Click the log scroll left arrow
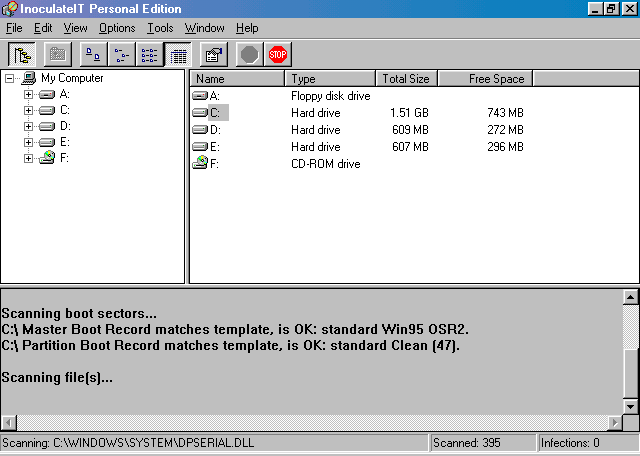This screenshot has width=640, height=456. coord(9,422)
